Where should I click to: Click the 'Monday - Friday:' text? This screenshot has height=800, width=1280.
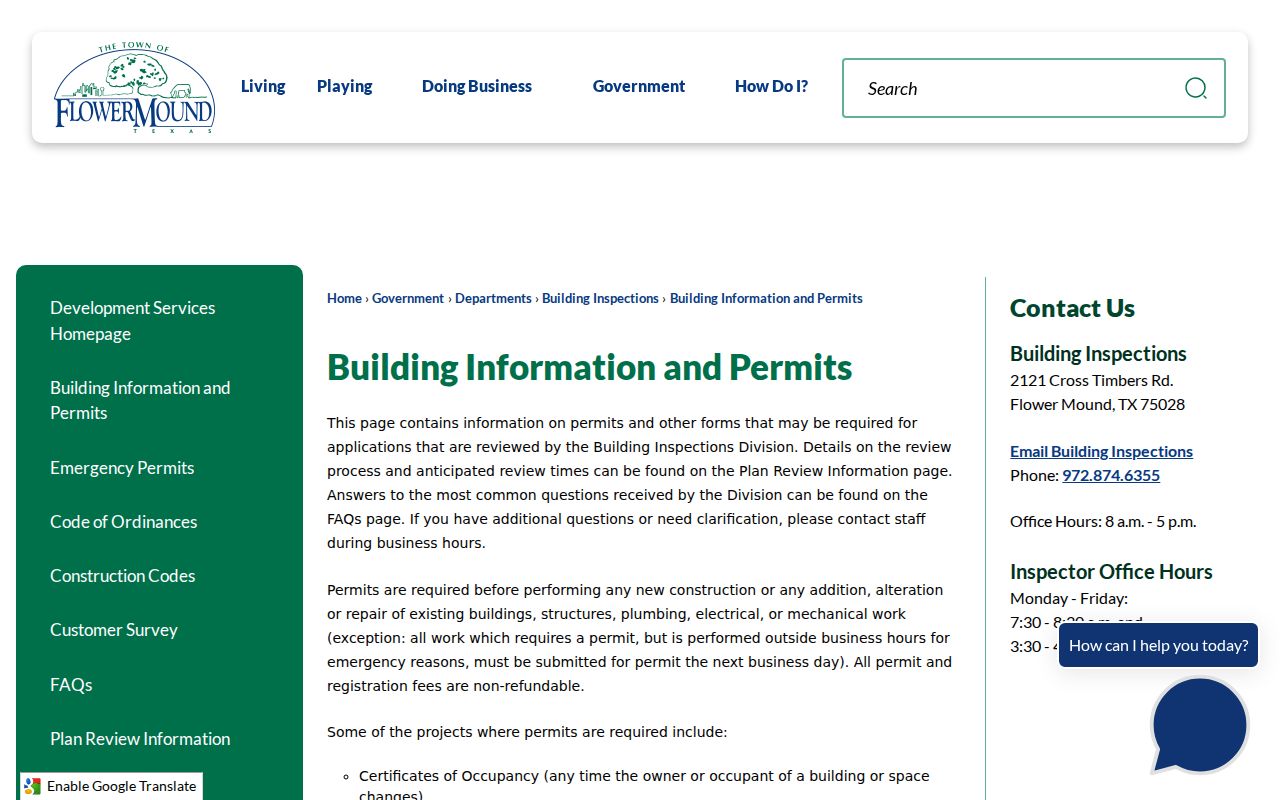[x=1069, y=598]
